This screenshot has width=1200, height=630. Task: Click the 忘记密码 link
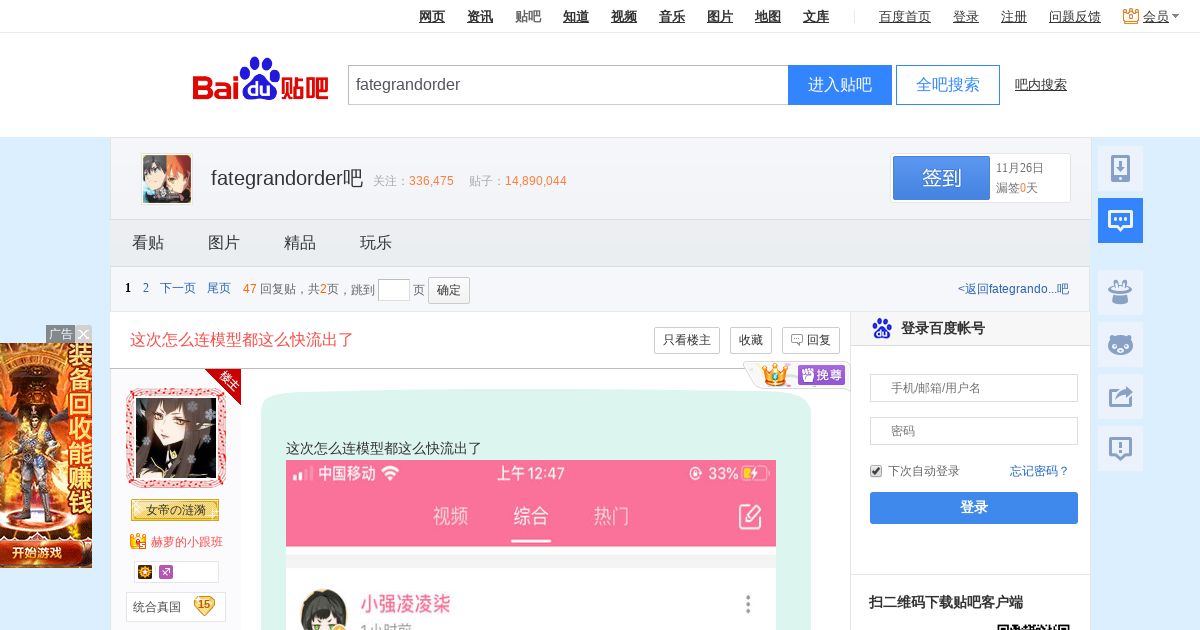point(1040,471)
